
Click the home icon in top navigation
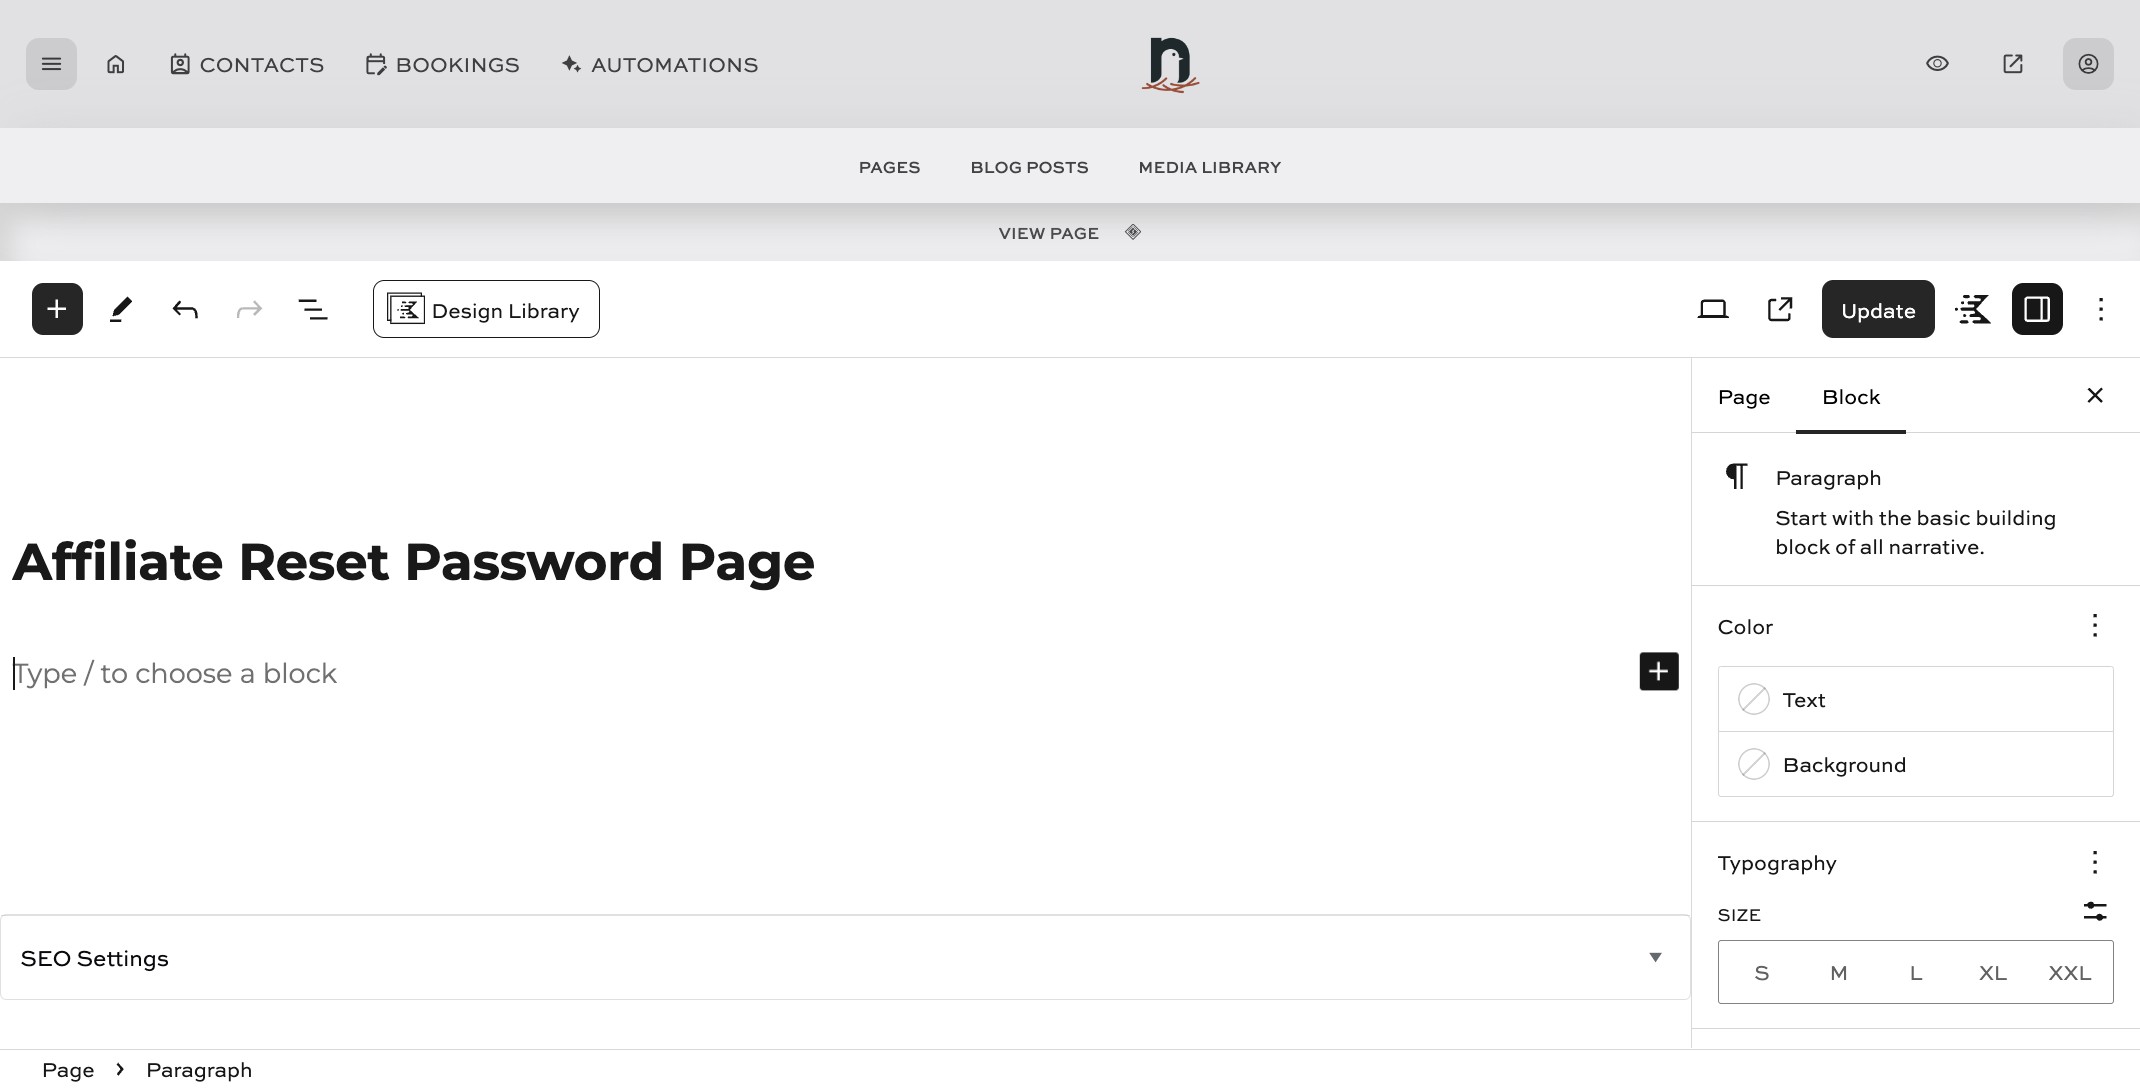pos(116,64)
